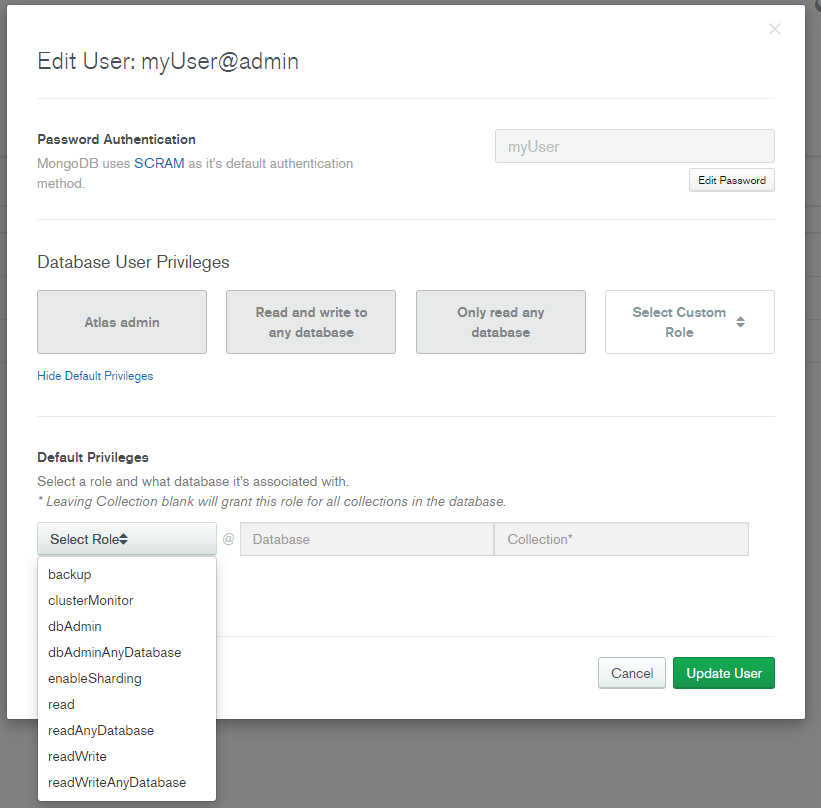Viewport: 821px width, 808px height.
Task: Open the Select Custom Role dropdown
Action: point(689,322)
